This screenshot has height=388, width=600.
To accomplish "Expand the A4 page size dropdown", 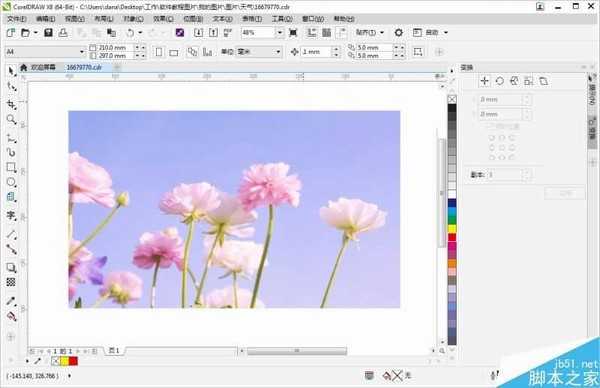I will pyautogui.click(x=82, y=52).
